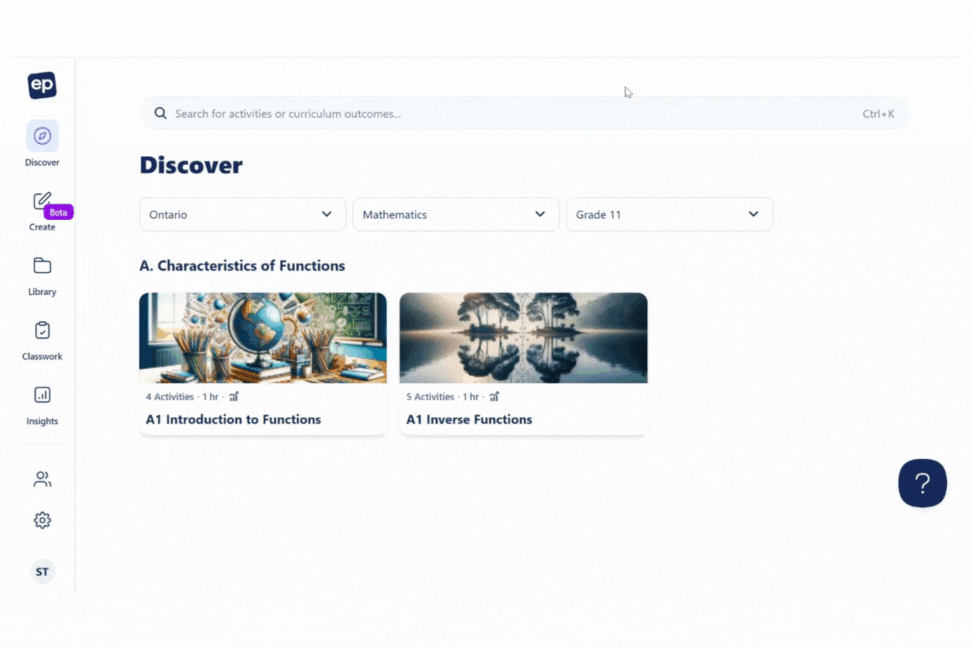Click the EP logo icon
Image resolution: width=972 pixels, height=648 pixels.
point(42,86)
